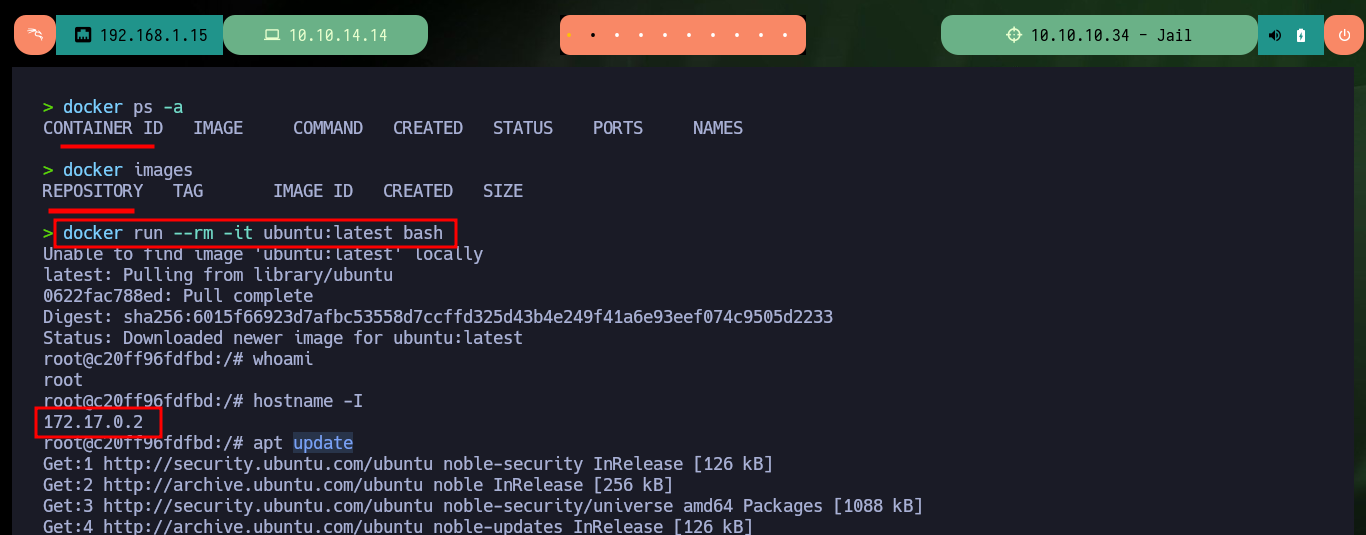The height and width of the screenshot is (535, 1366).
Task: Click the crosshair target icon for 10.10.10.34
Action: tap(1014, 35)
